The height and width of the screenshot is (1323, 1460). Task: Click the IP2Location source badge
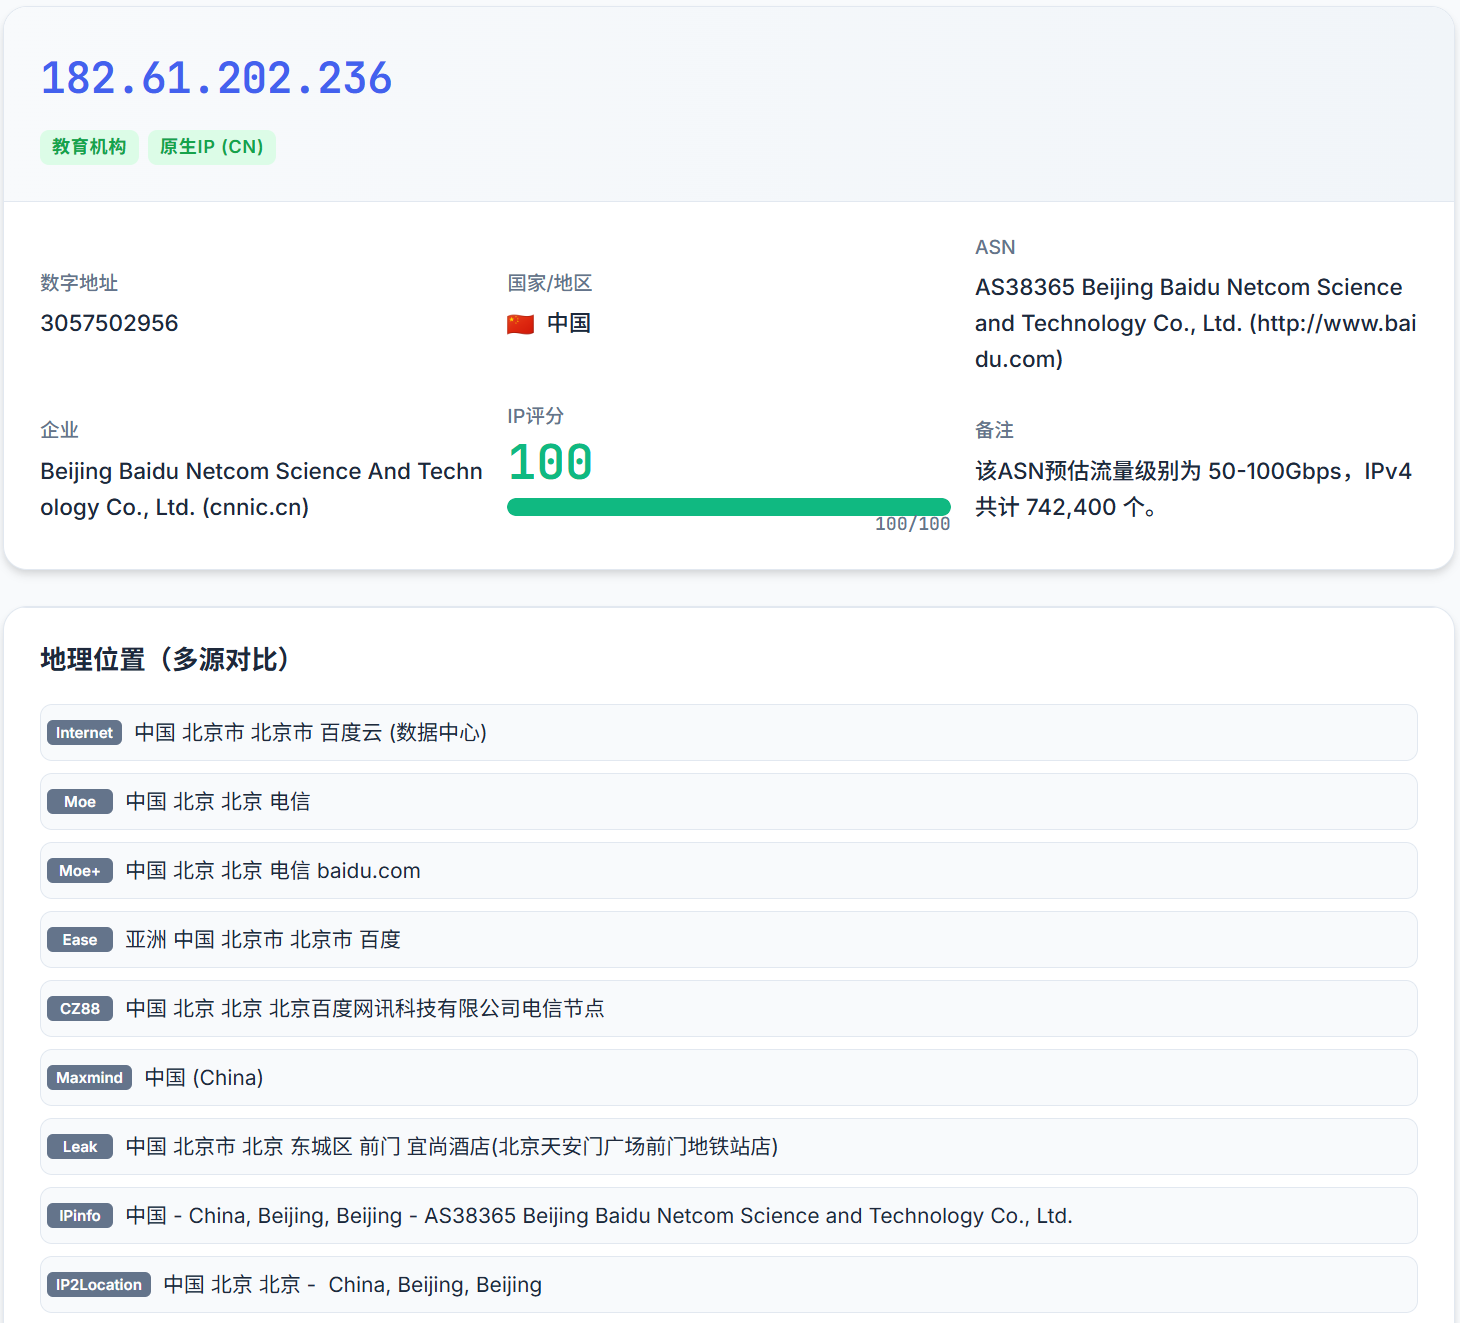click(x=99, y=1285)
